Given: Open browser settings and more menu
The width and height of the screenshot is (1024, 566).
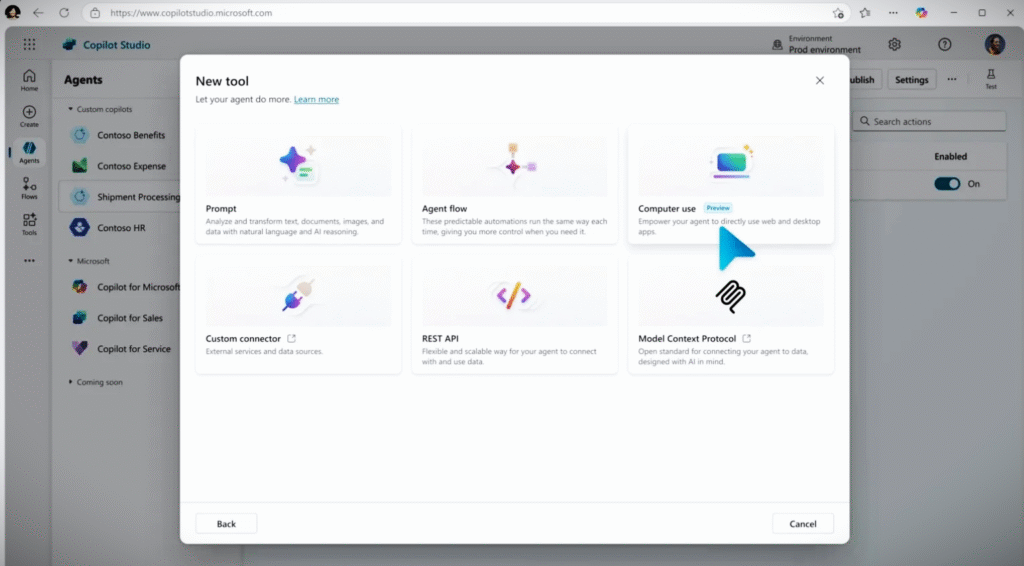Looking at the screenshot, I should 893,12.
